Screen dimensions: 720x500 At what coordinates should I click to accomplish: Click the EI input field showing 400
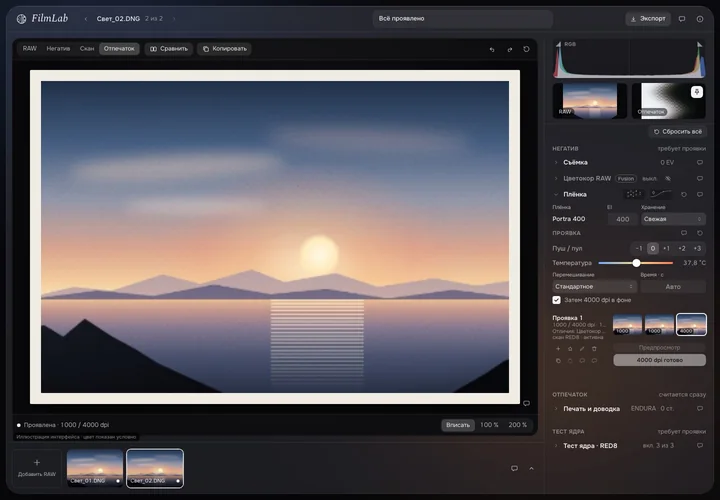(x=622, y=219)
